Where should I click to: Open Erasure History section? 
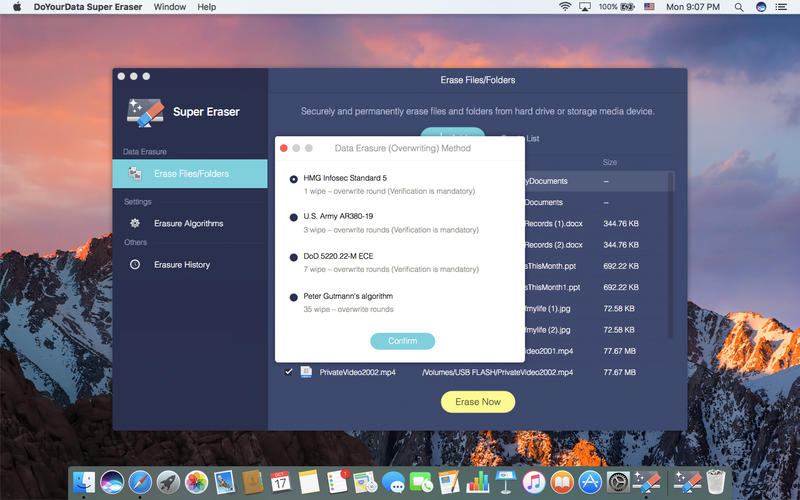[x=182, y=264]
